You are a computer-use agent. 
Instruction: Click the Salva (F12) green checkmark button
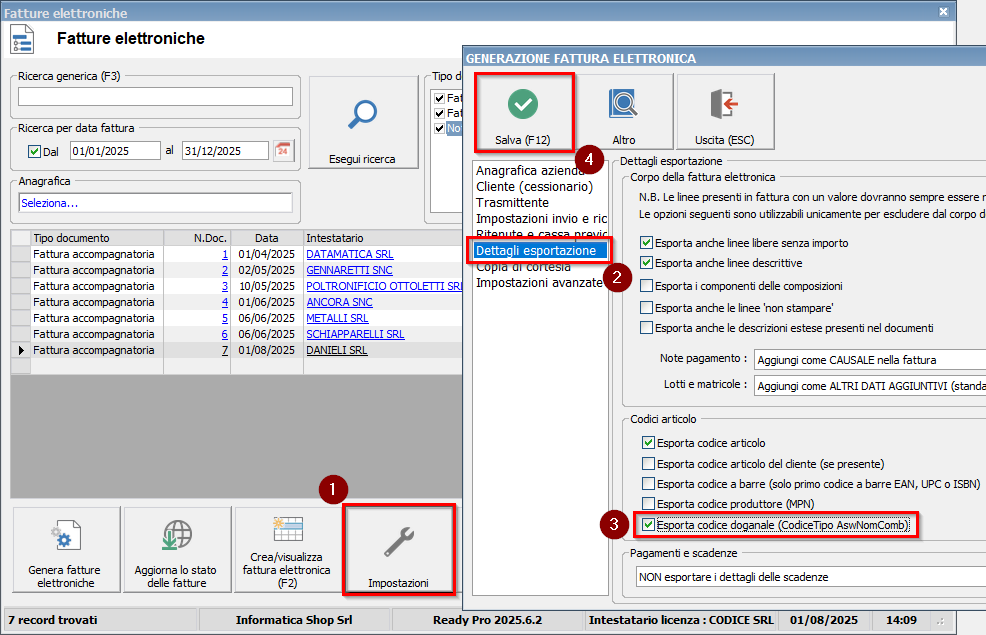(523, 112)
